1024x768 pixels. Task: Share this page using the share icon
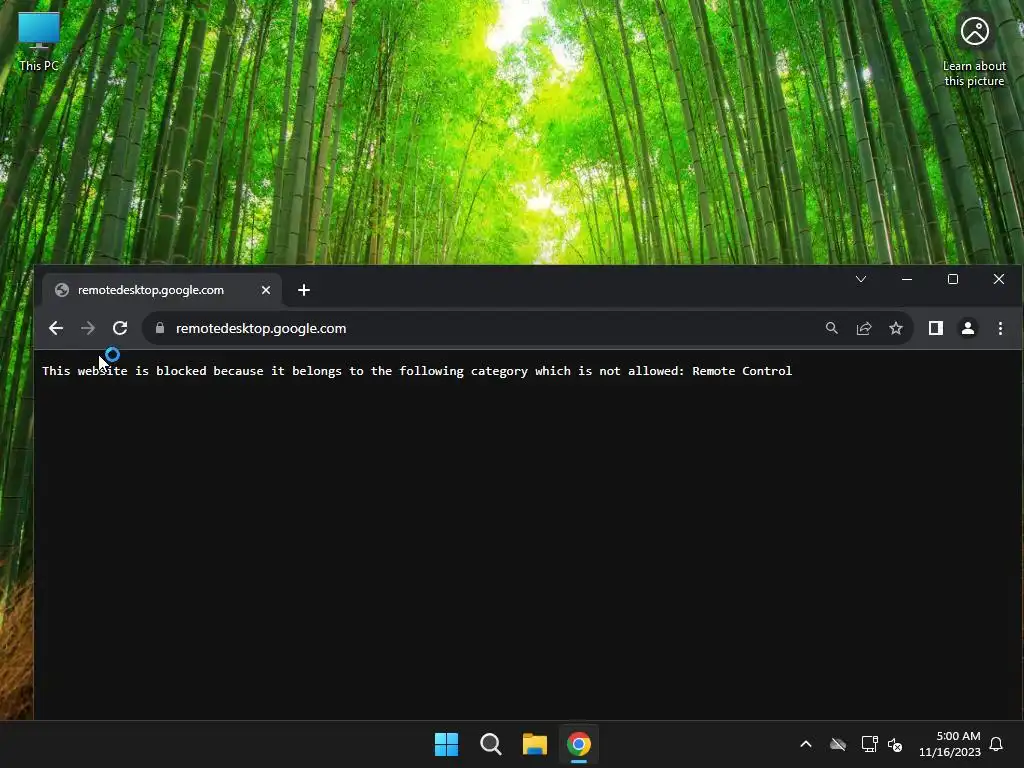[x=864, y=328]
